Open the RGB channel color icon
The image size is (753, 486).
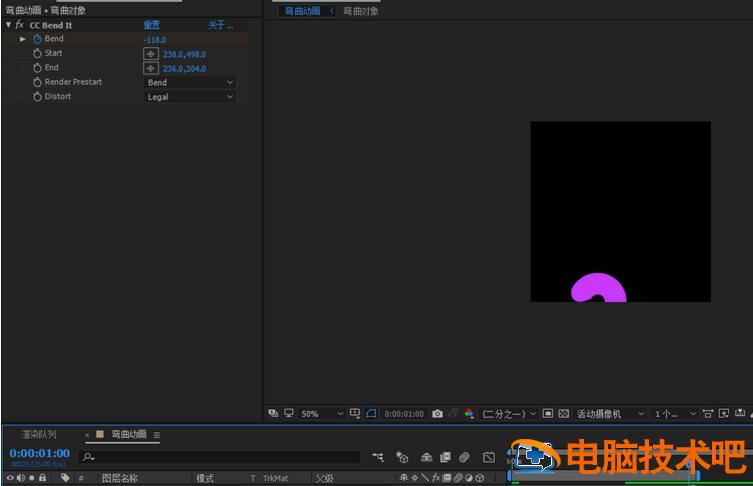(469, 413)
